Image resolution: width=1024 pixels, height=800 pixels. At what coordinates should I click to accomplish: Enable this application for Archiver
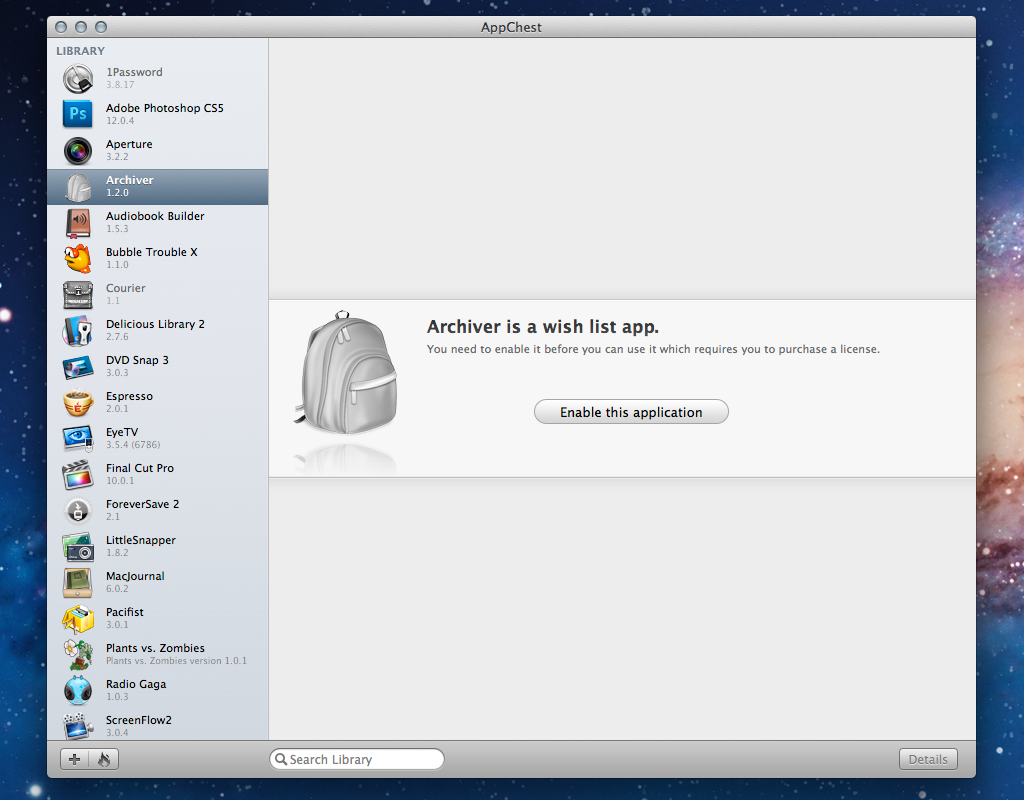pyautogui.click(x=631, y=412)
